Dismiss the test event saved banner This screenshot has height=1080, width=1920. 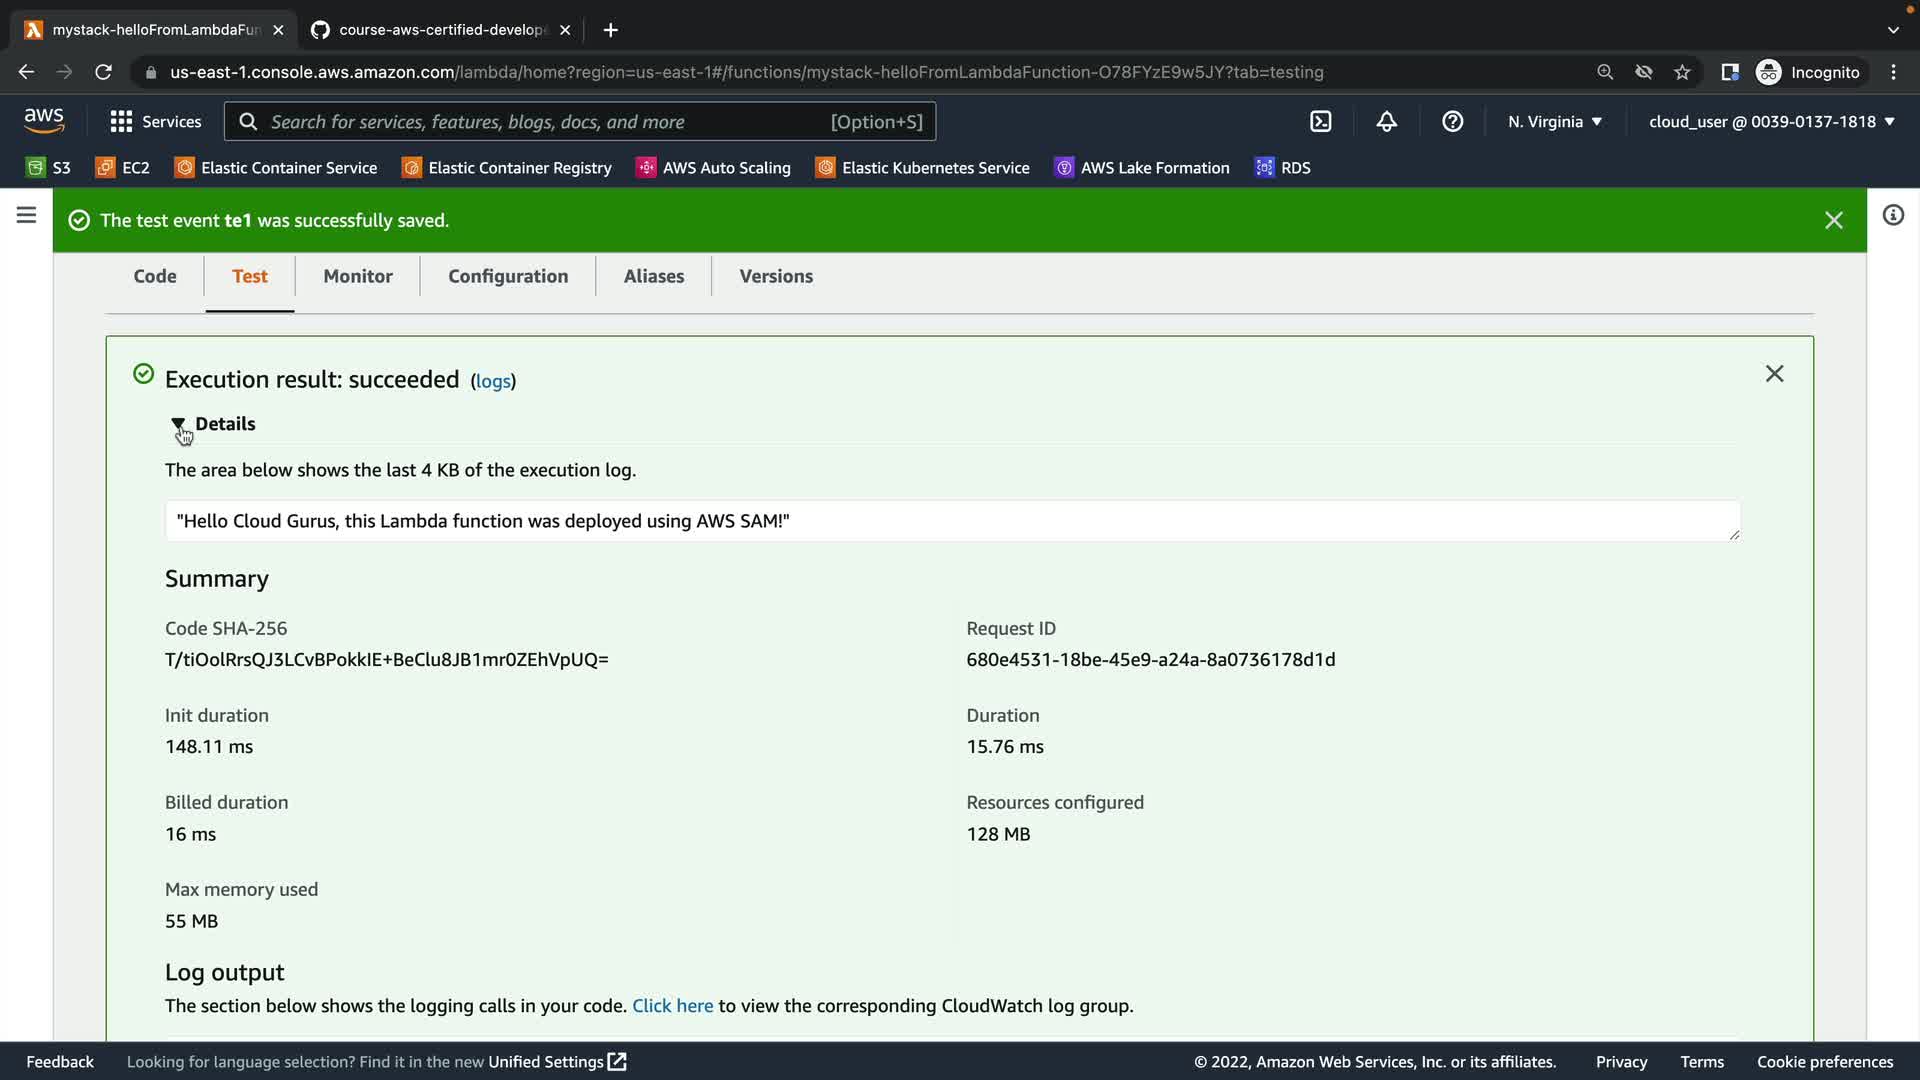(x=1833, y=220)
